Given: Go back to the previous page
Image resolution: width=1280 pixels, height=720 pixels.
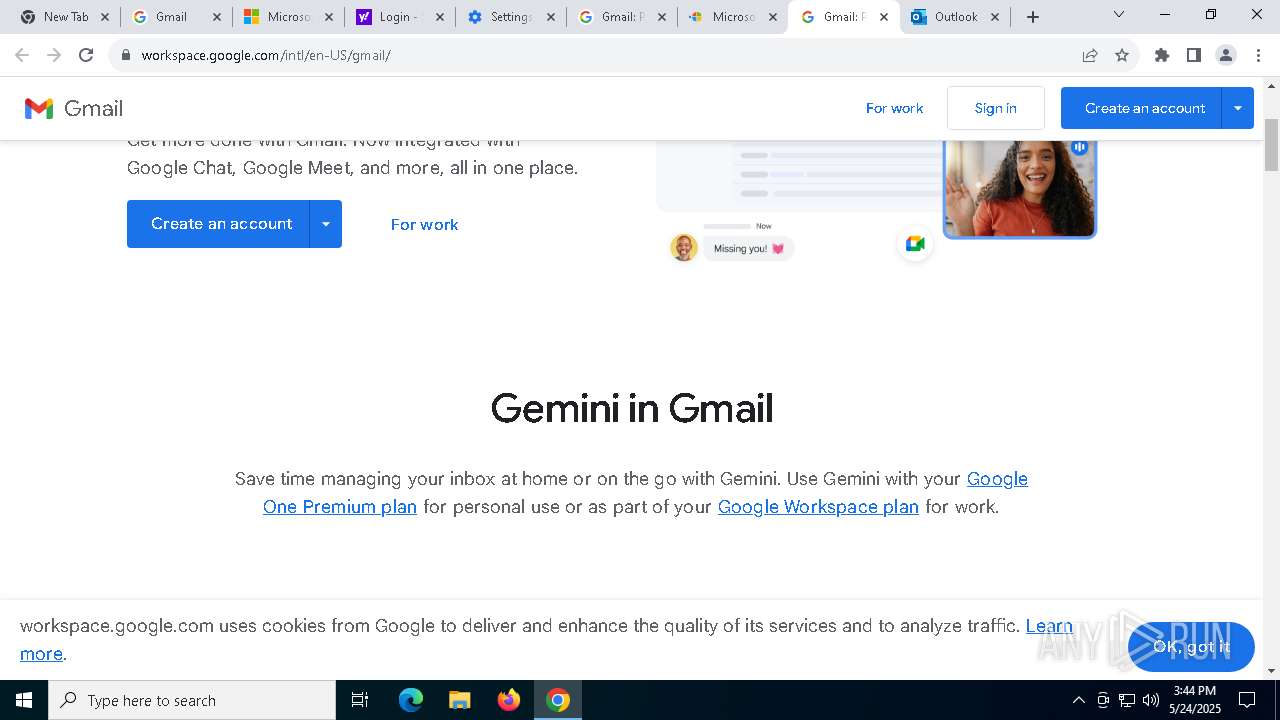Looking at the screenshot, I should (22, 55).
